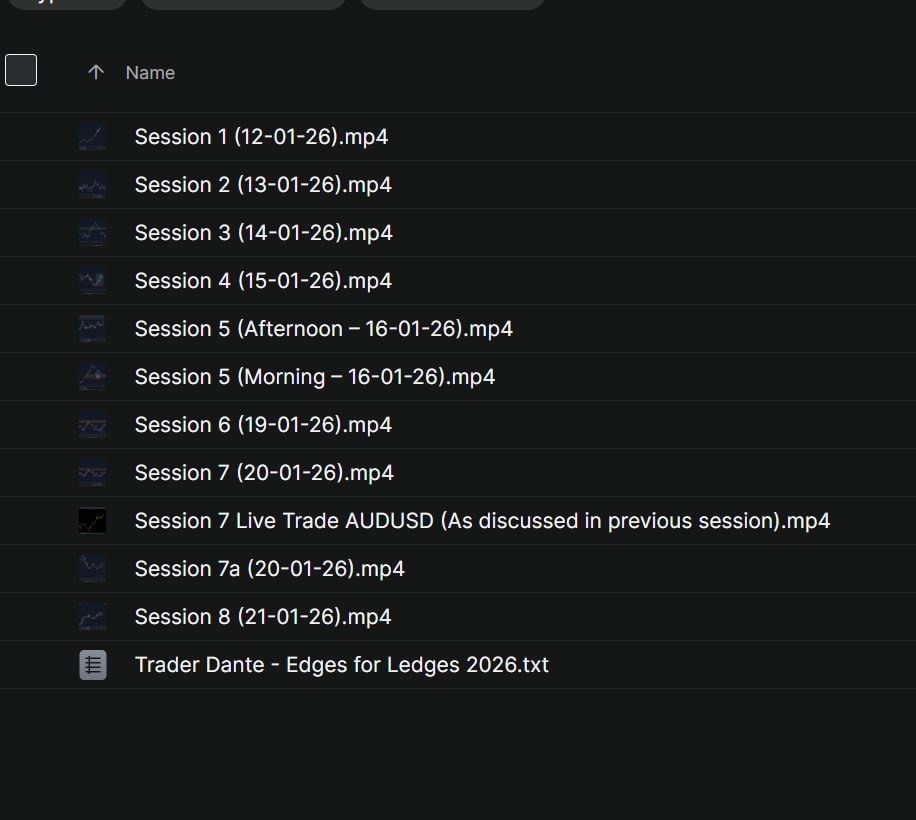The image size is (916, 820).
Task: Sort files by the Name column
Action: click(150, 72)
